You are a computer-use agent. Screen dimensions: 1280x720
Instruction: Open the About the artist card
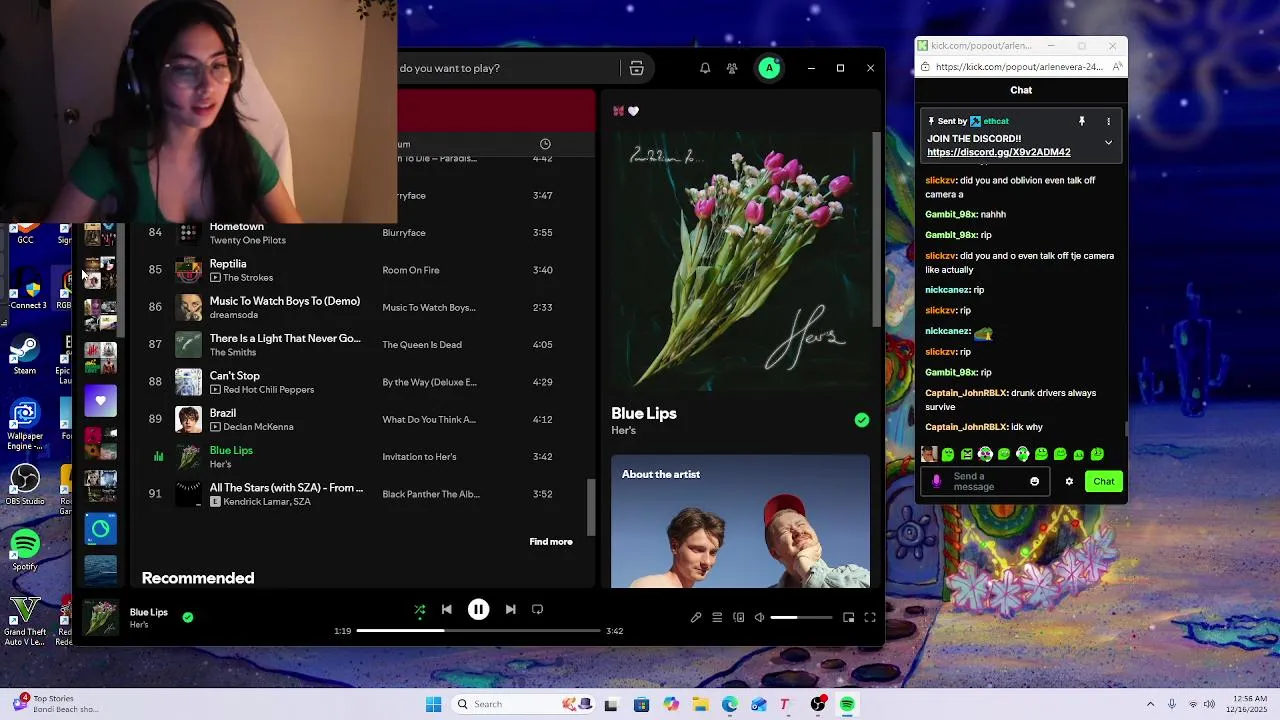[741, 522]
